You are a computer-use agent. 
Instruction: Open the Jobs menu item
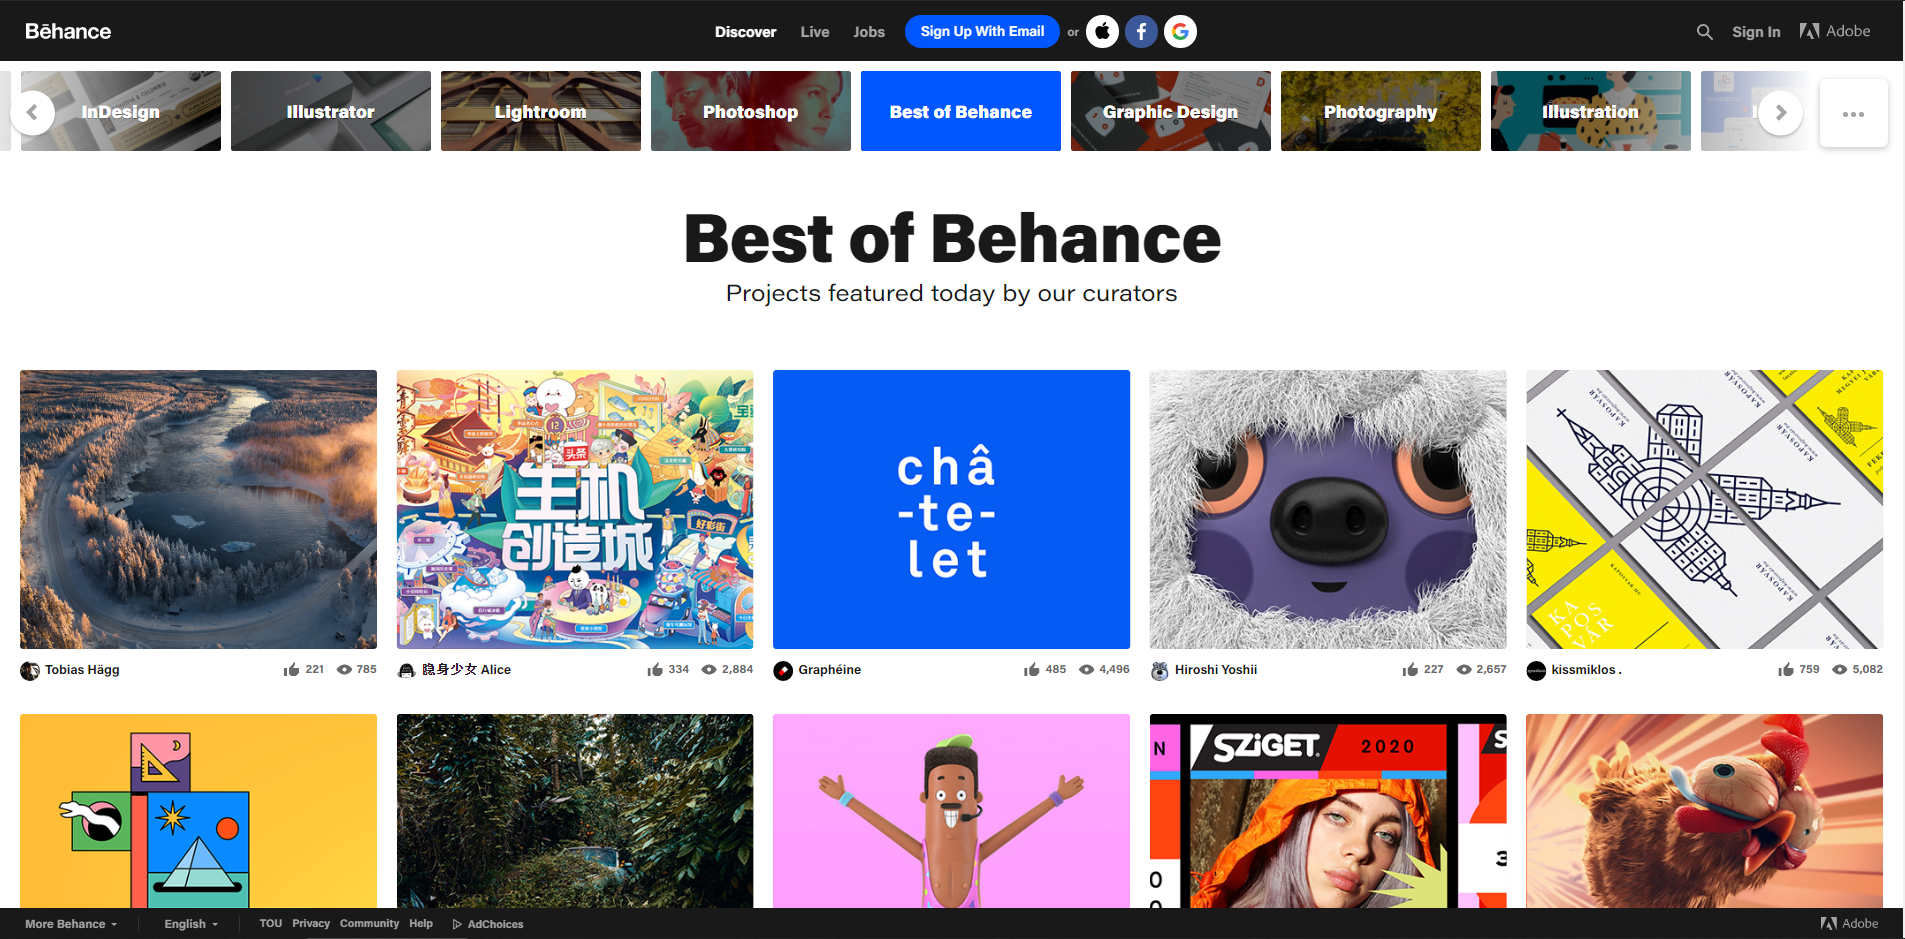pyautogui.click(x=868, y=32)
